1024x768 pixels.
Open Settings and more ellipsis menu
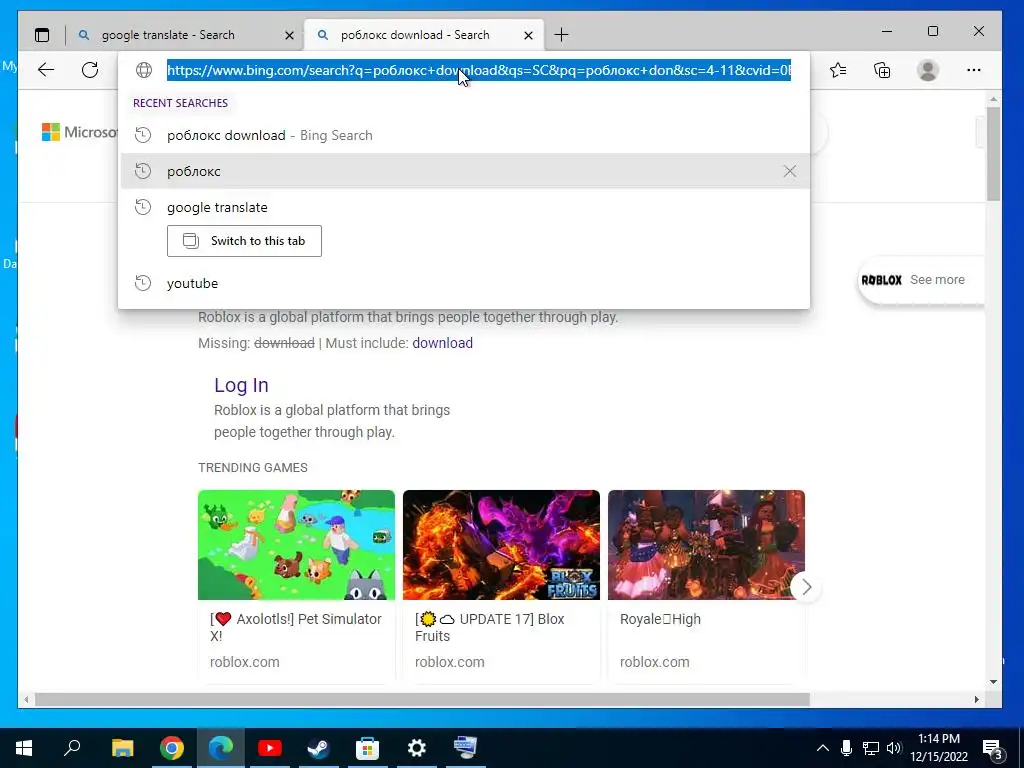tap(974, 70)
